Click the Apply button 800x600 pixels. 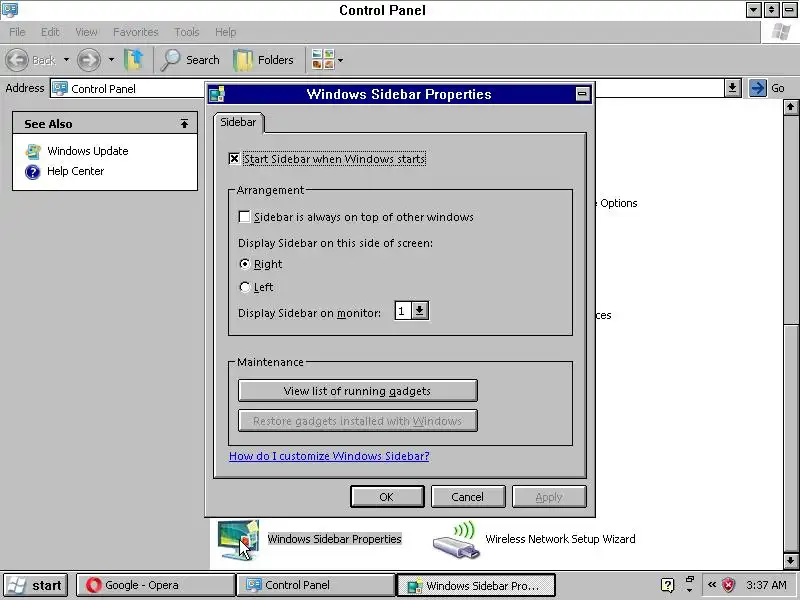pos(549,496)
